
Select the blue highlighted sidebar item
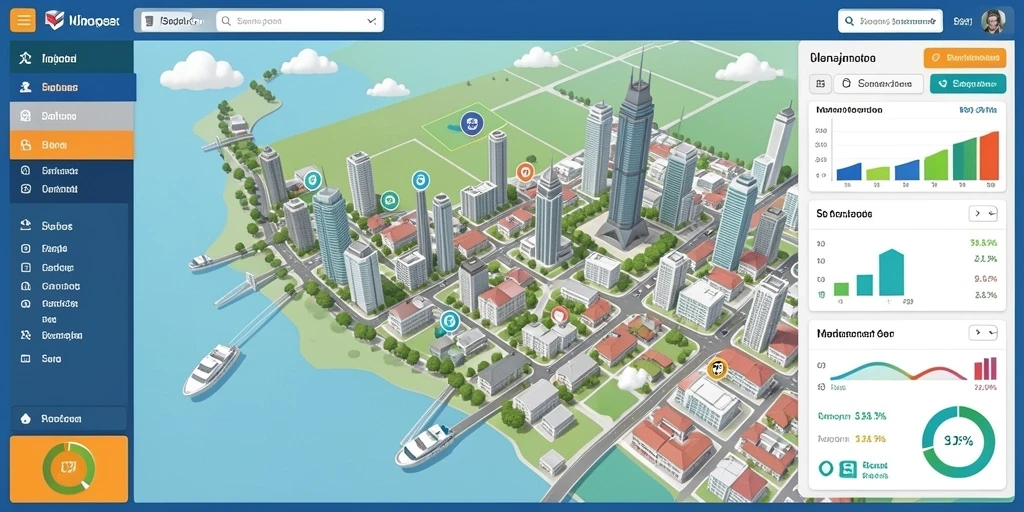pyautogui.click(x=72, y=87)
